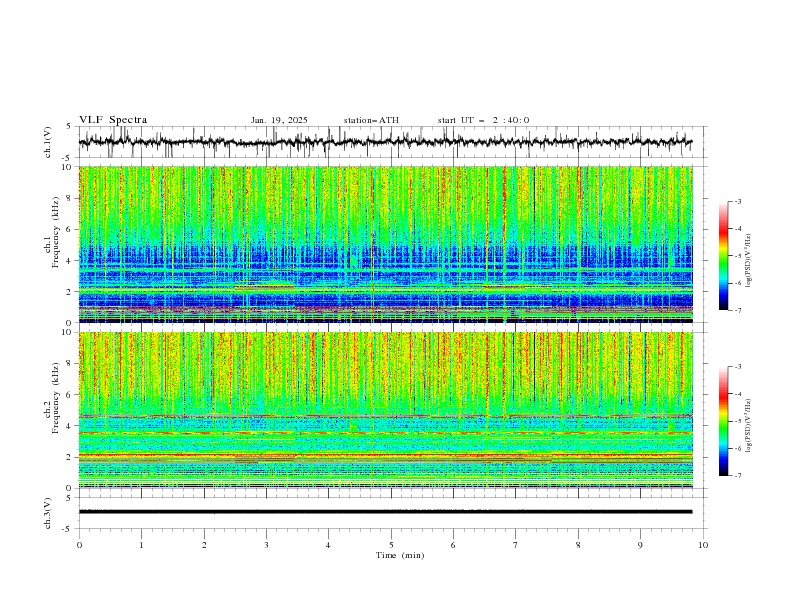This screenshot has height=612, width=792.
Task: Click time-axis tick label "7"
Action: (516, 545)
